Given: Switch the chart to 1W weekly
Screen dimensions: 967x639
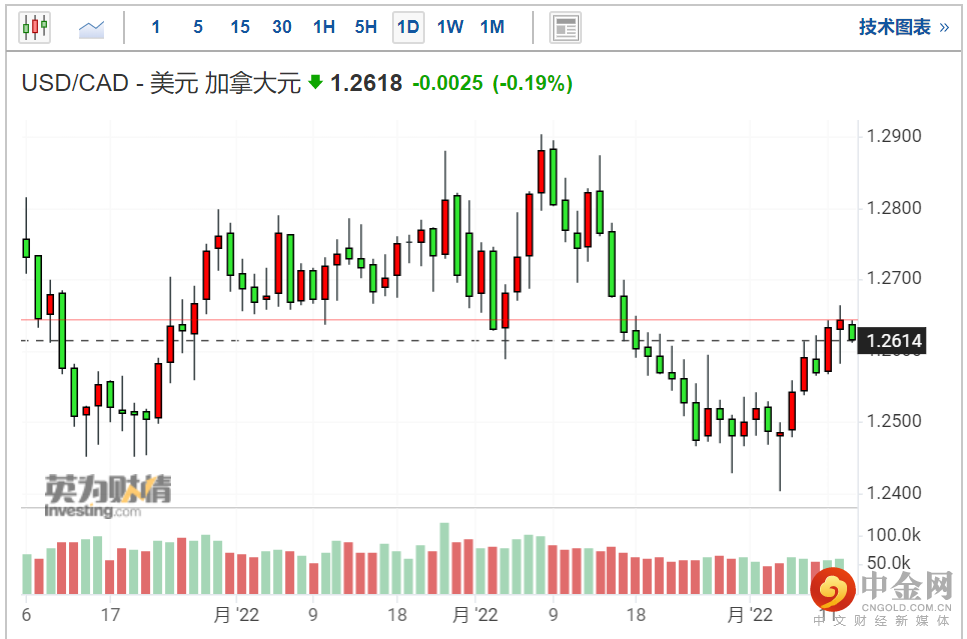Looking at the screenshot, I should click(x=450, y=27).
